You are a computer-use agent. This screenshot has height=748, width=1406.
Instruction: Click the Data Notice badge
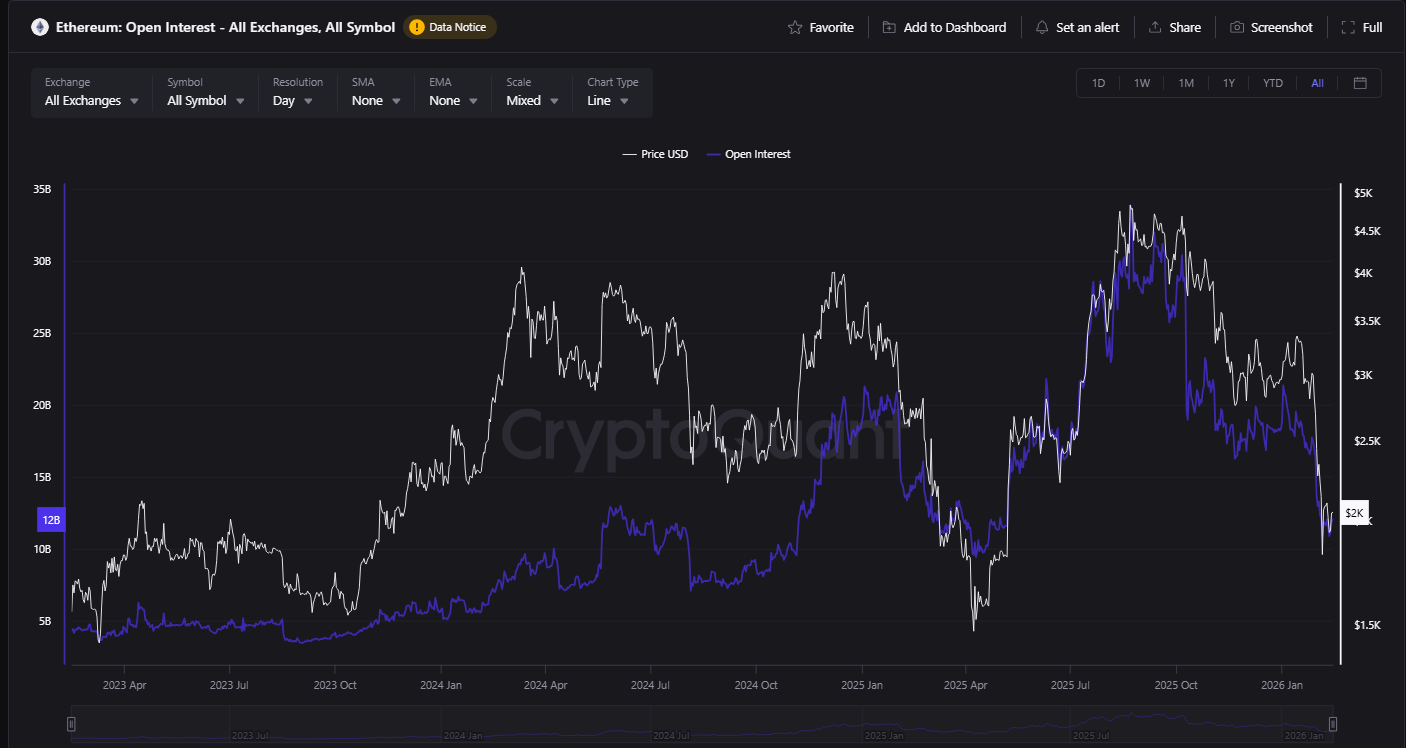450,28
